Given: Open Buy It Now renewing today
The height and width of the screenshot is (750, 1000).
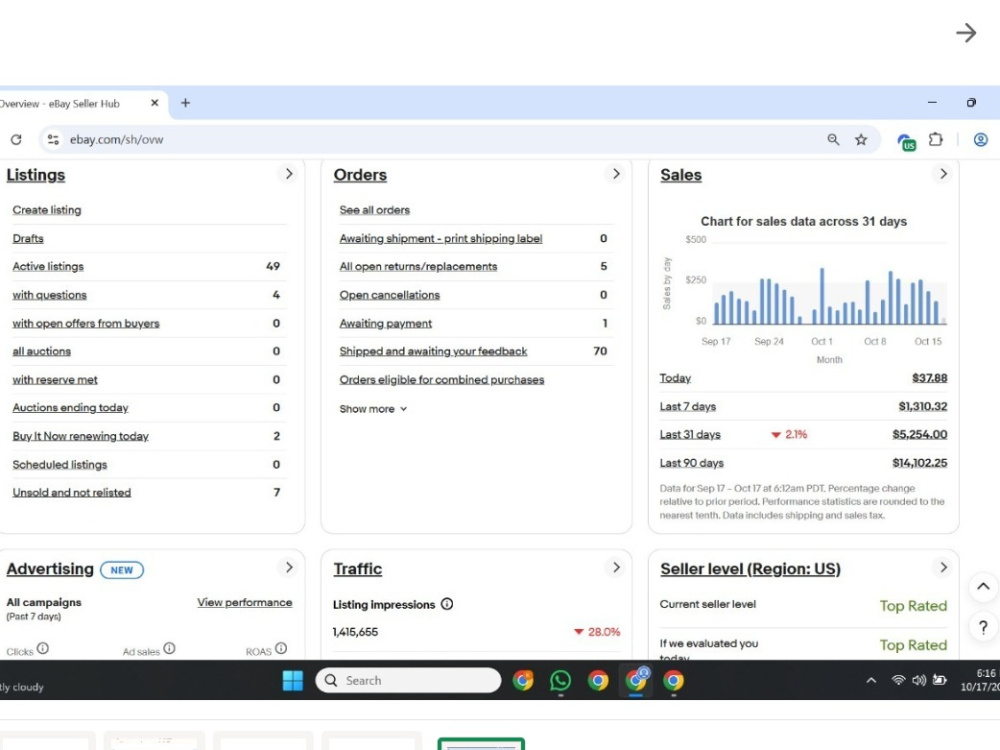Looking at the screenshot, I should (80, 436).
